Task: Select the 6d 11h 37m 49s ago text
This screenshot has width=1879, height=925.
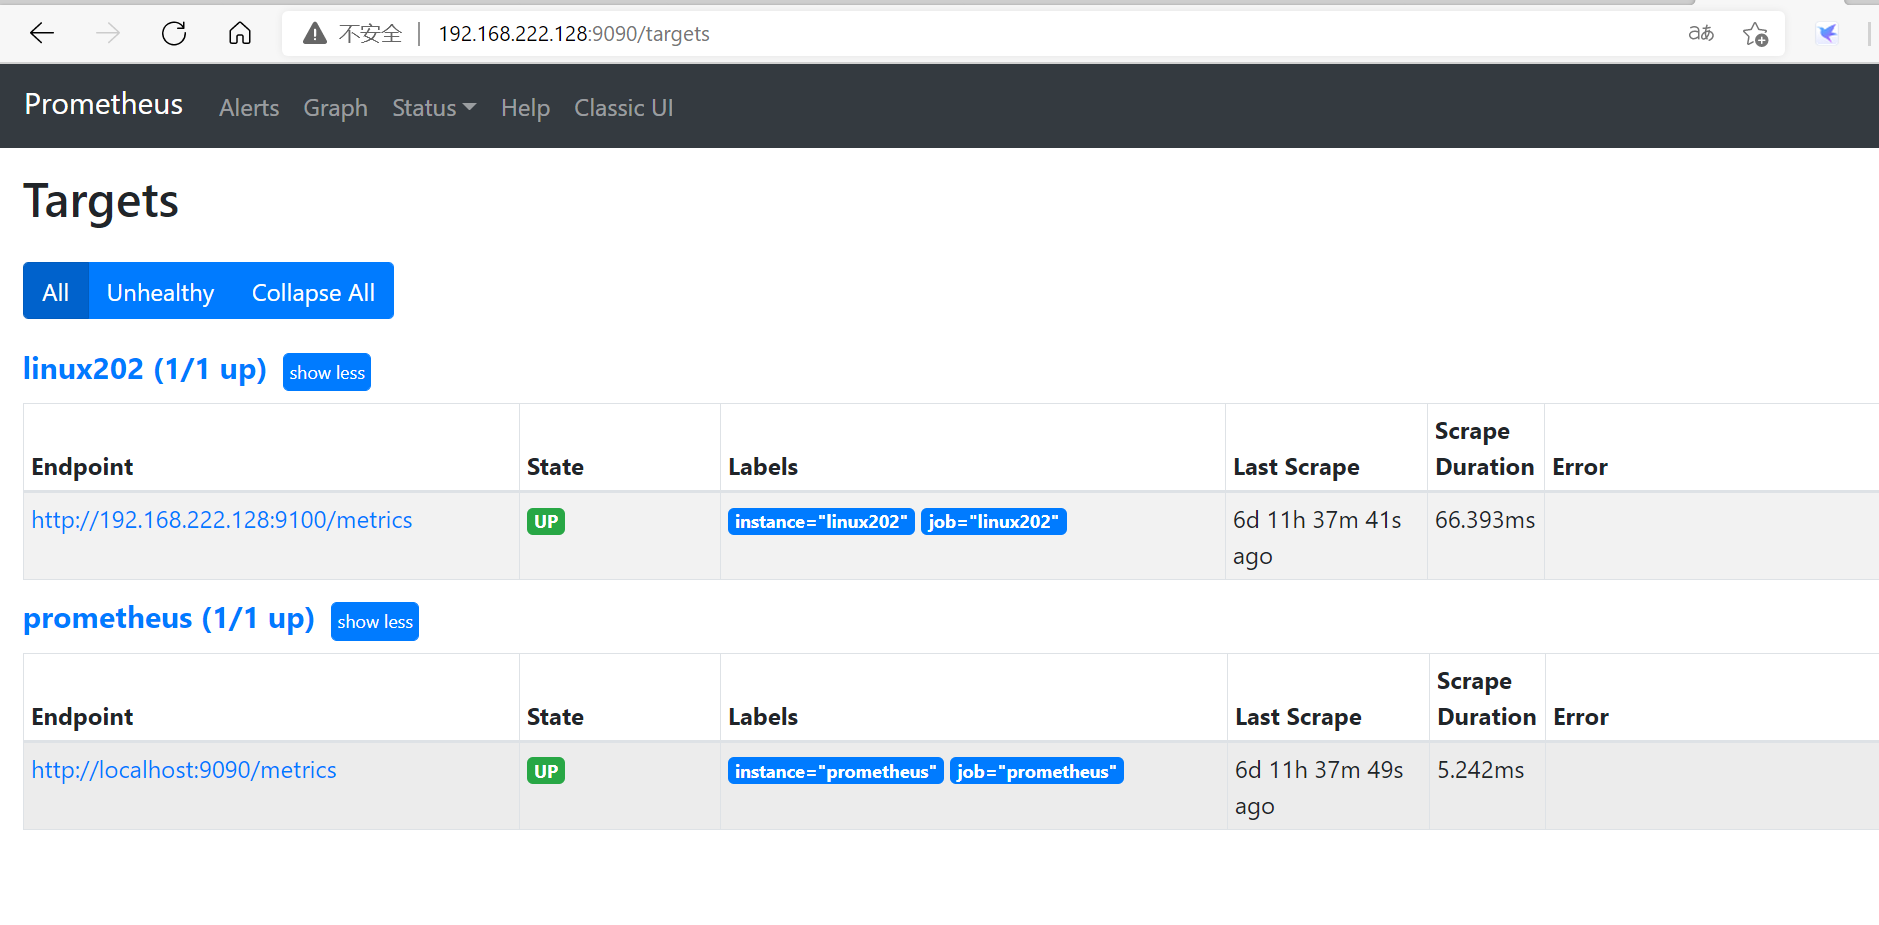Action: coord(1319,788)
